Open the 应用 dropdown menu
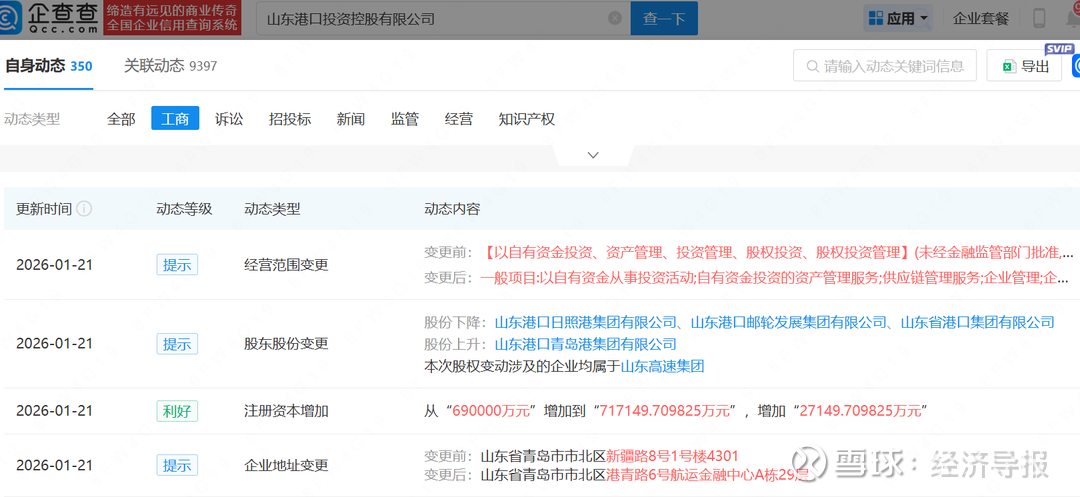The height and width of the screenshot is (497, 1080). pos(898,18)
